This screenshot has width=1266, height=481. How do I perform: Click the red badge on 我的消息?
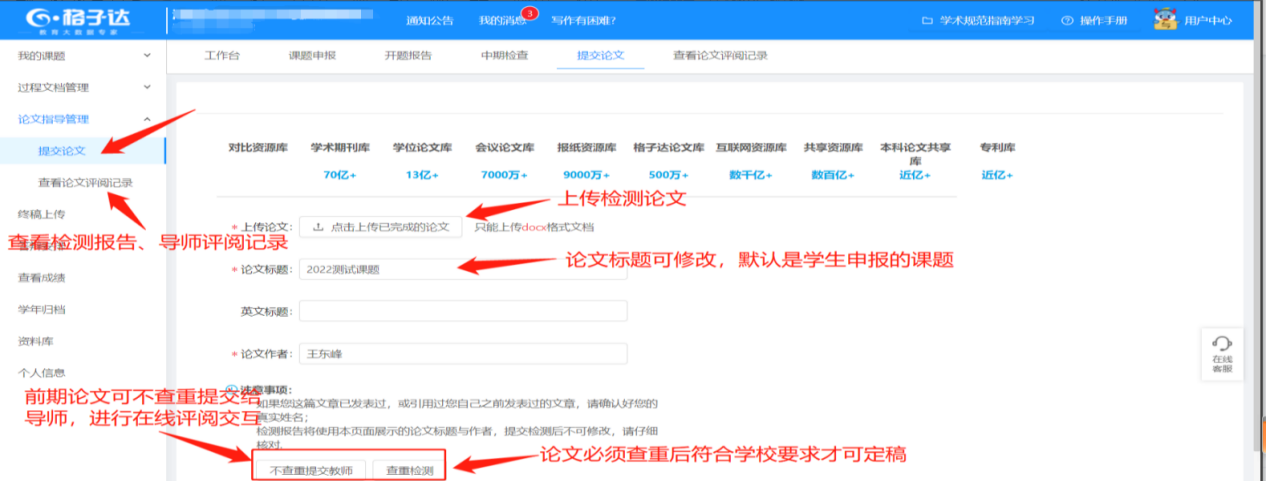tap(529, 13)
